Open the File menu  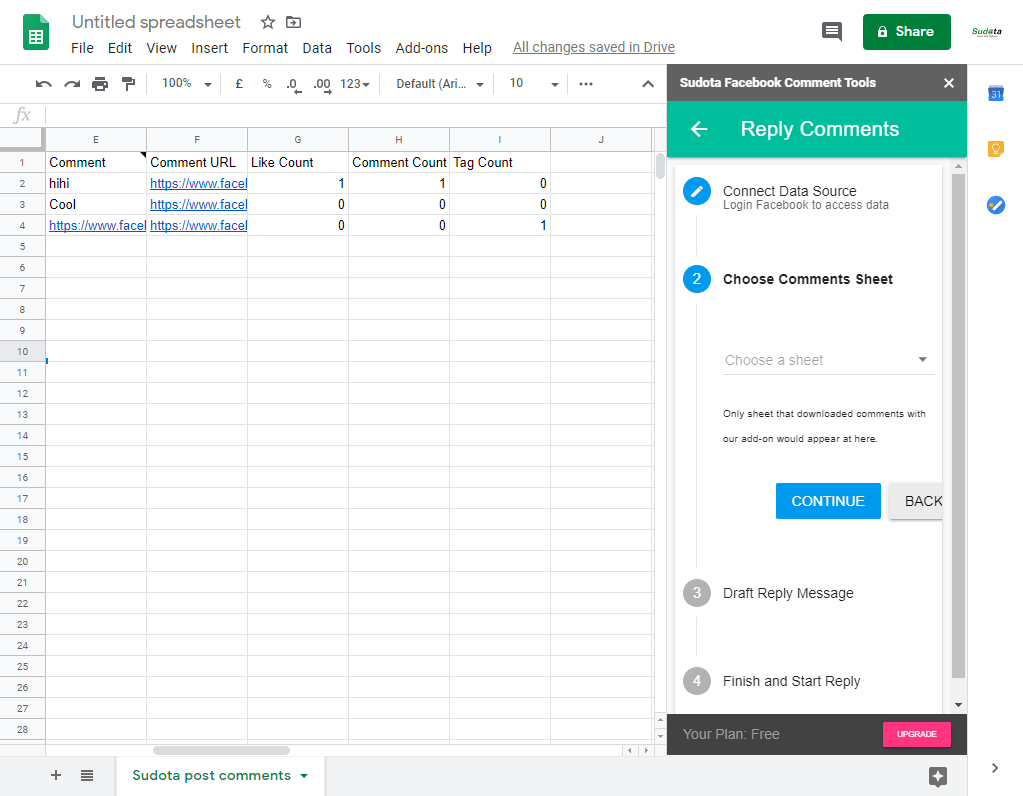click(x=82, y=48)
